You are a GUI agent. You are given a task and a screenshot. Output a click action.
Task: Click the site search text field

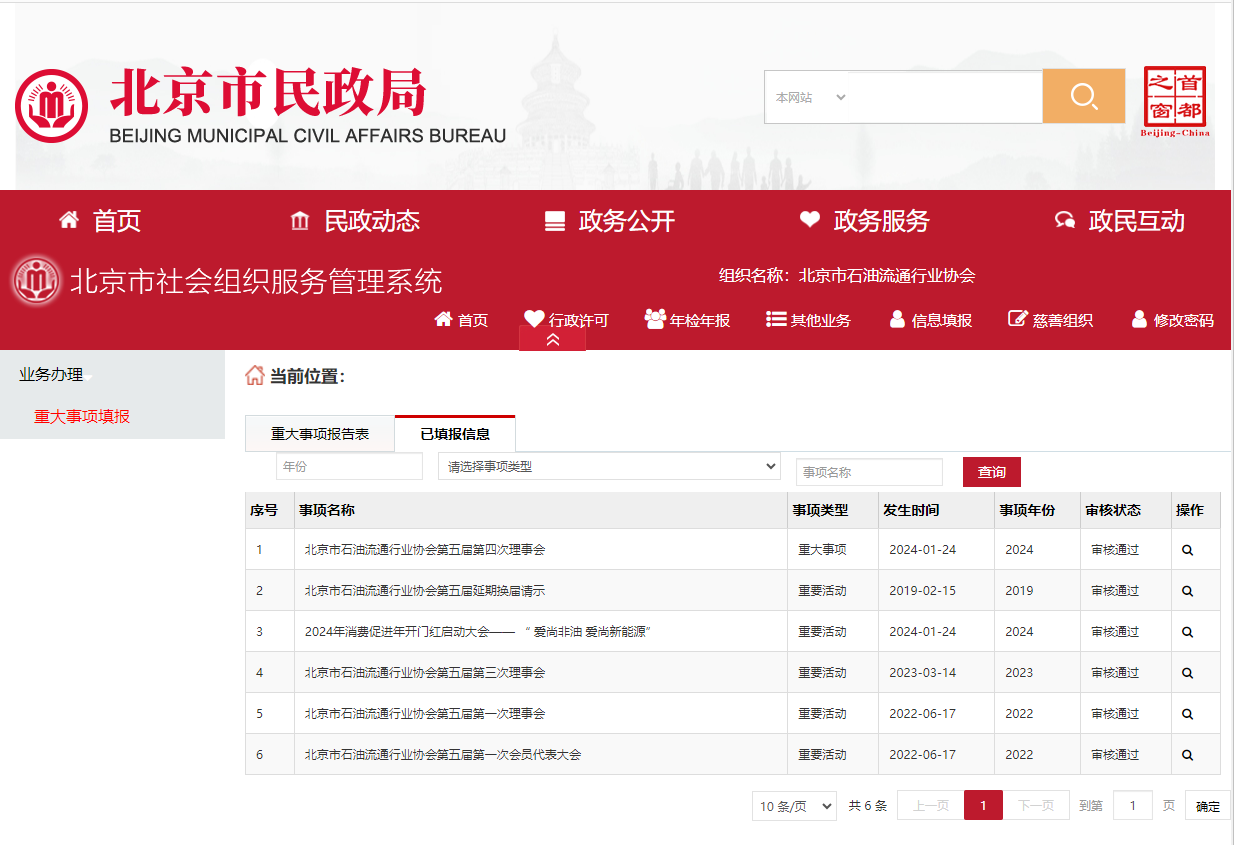pos(947,97)
